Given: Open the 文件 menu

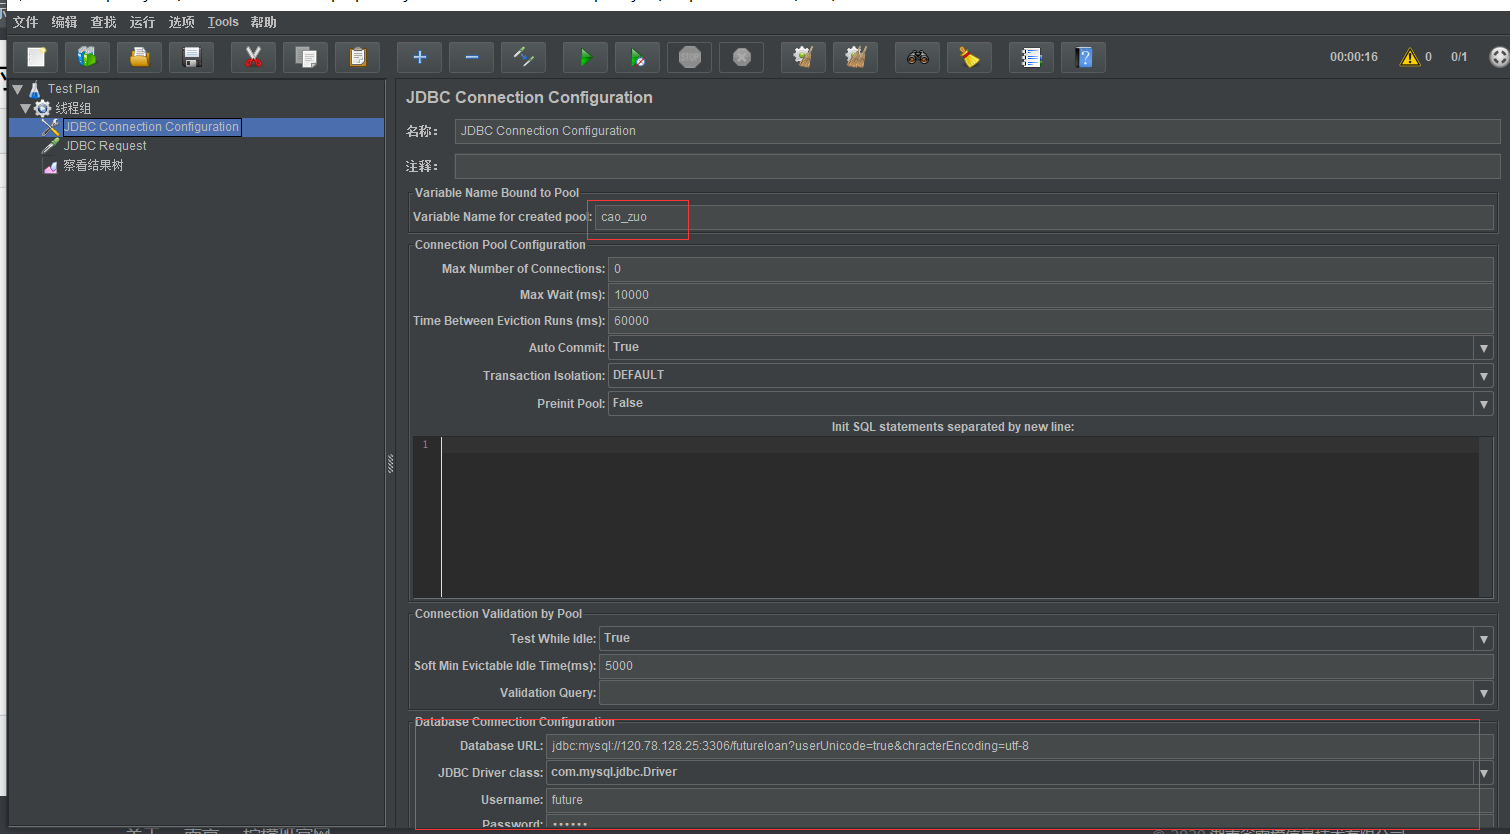Looking at the screenshot, I should coord(26,22).
